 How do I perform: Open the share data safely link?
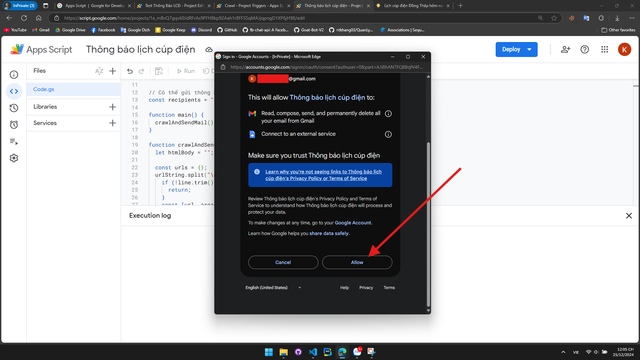click(x=329, y=233)
